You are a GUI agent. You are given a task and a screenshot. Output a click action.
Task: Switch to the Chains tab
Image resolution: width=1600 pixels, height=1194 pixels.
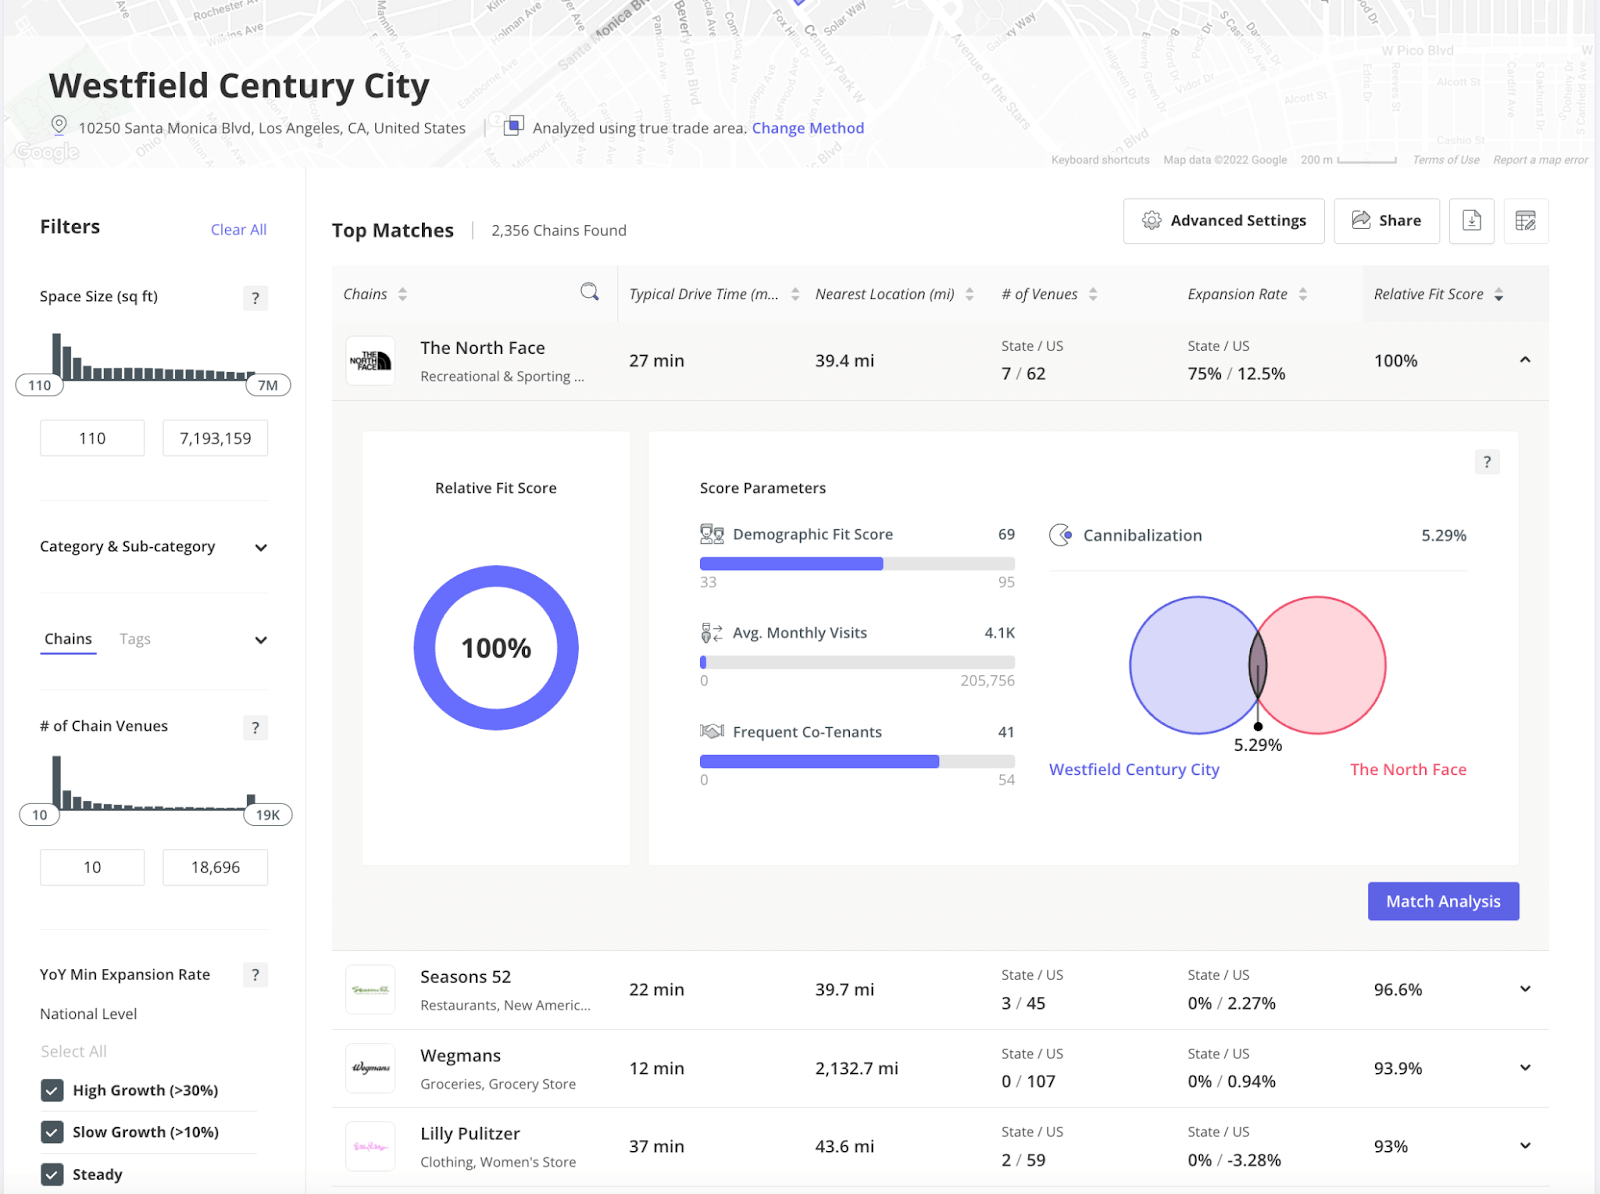pos(68,639)
